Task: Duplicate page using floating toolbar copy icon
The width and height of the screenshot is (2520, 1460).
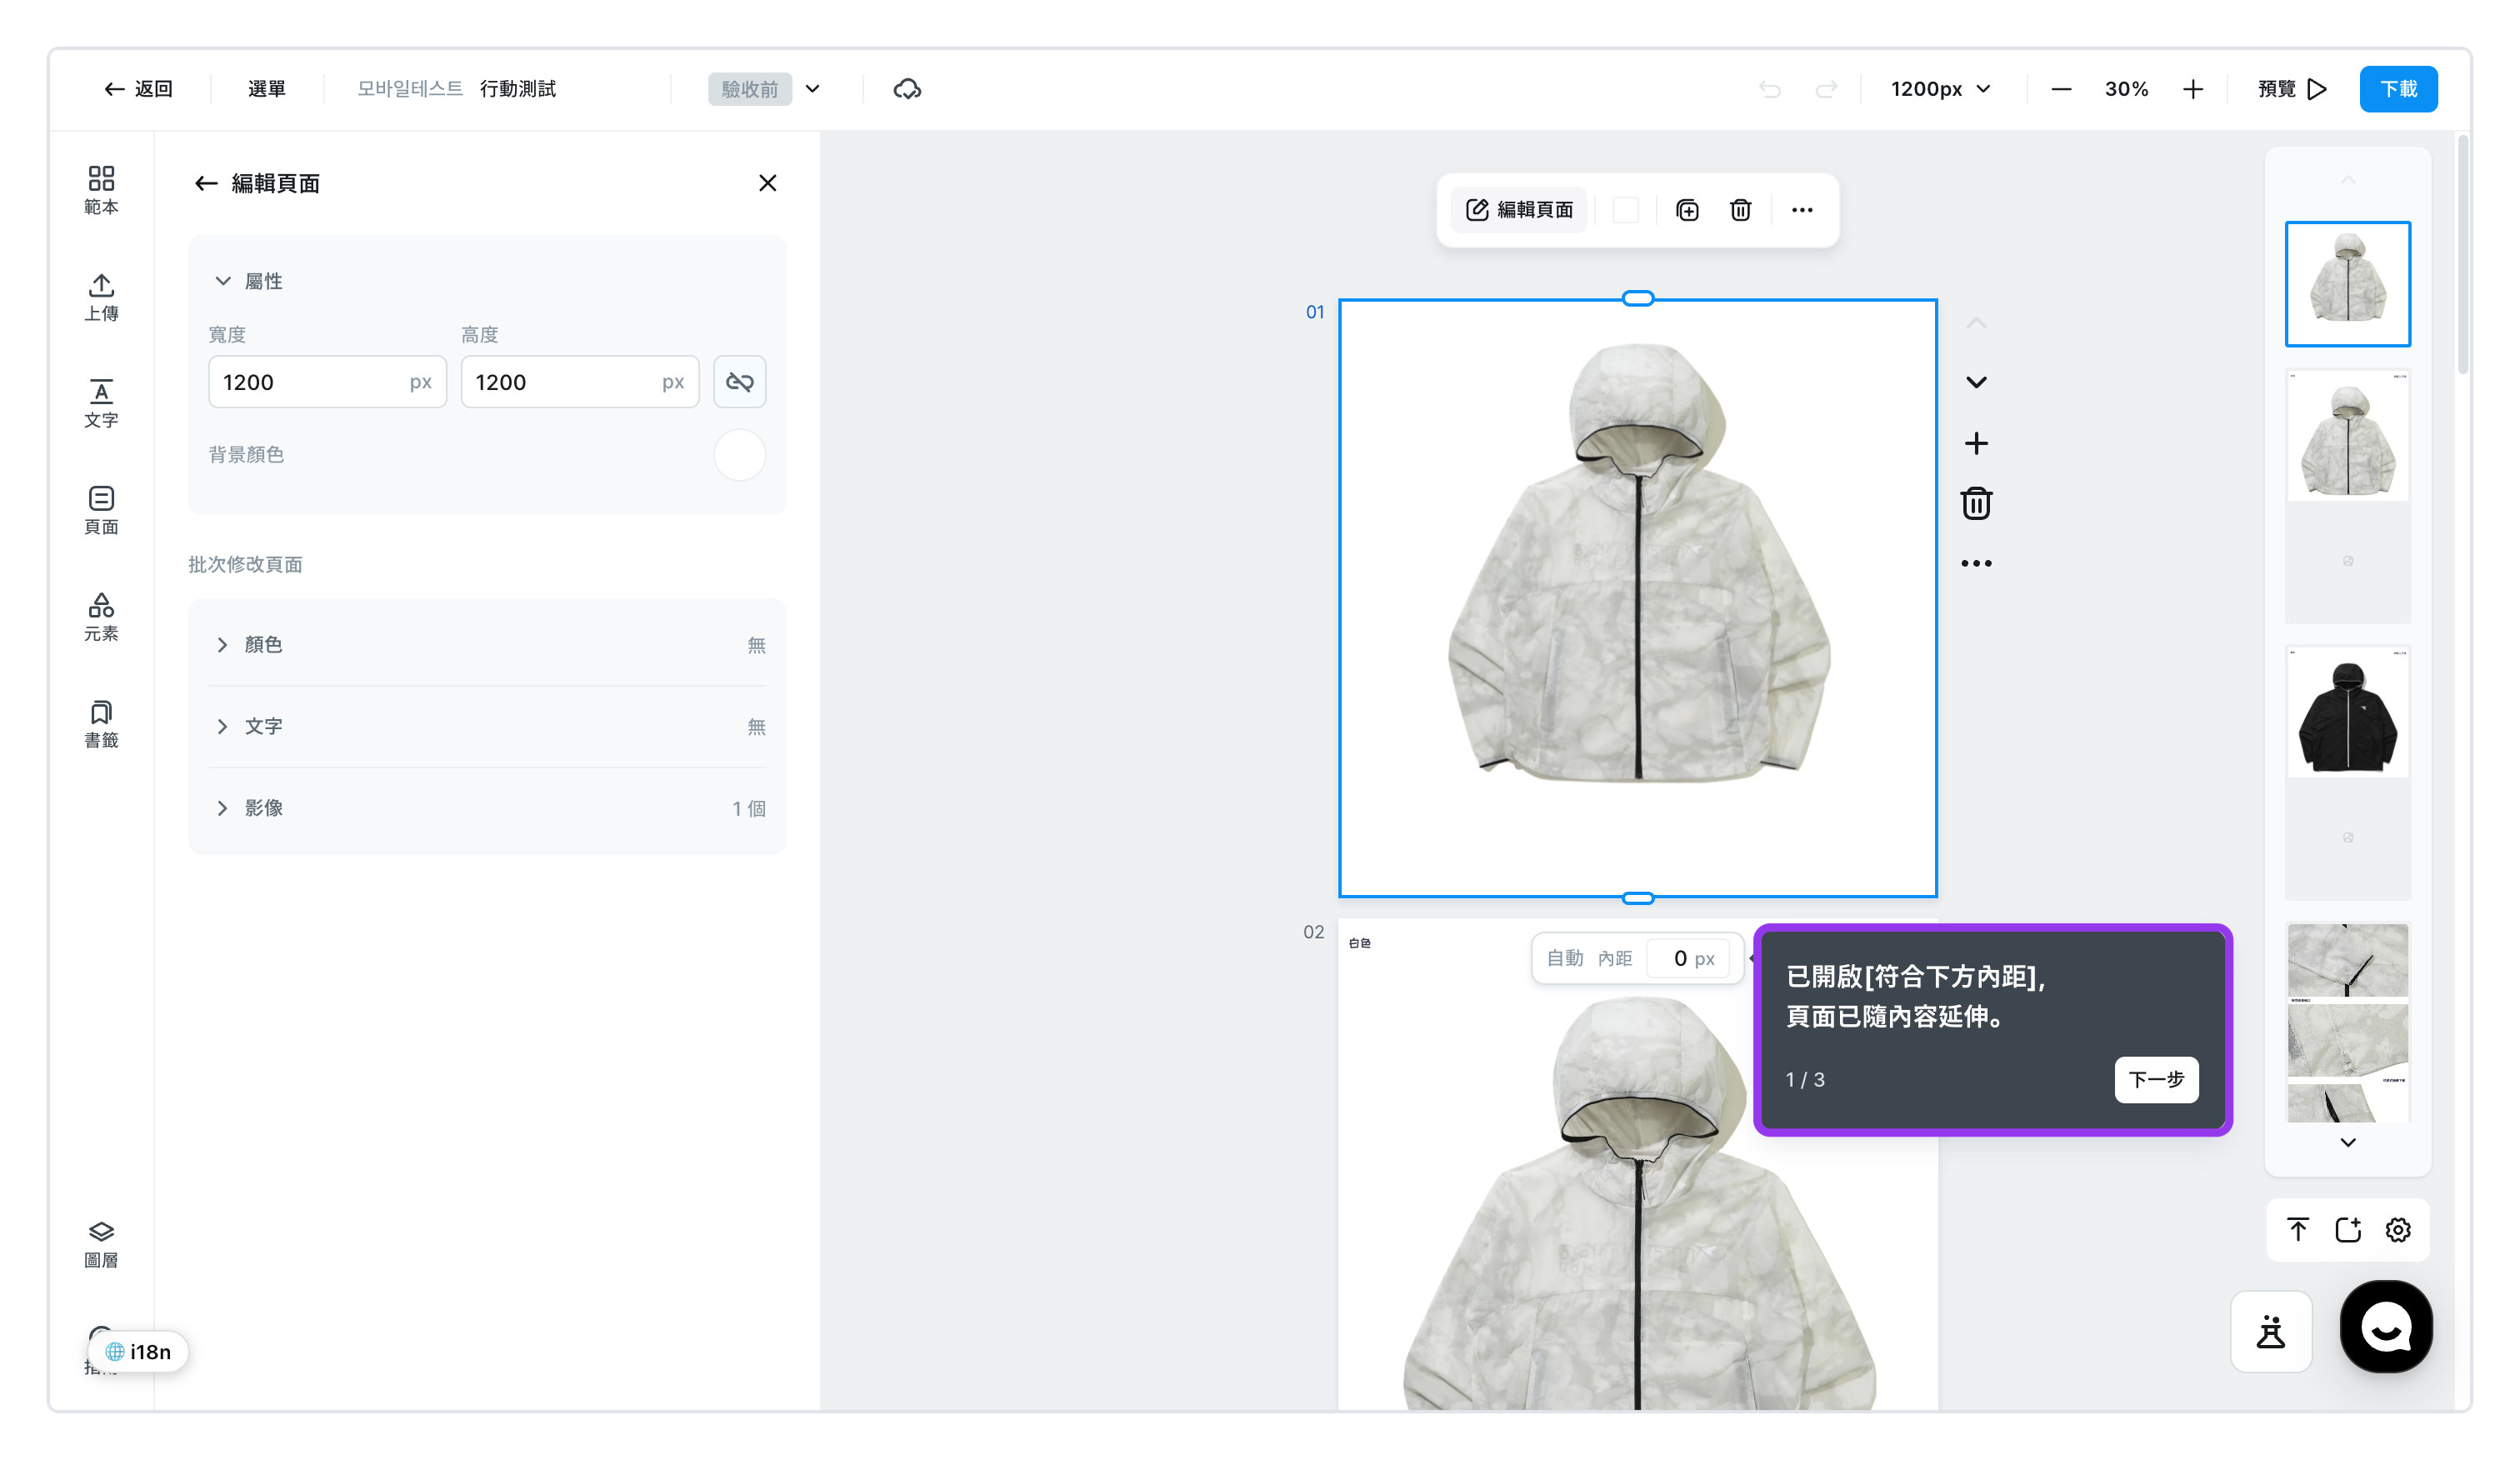Action: [1687, 210]
